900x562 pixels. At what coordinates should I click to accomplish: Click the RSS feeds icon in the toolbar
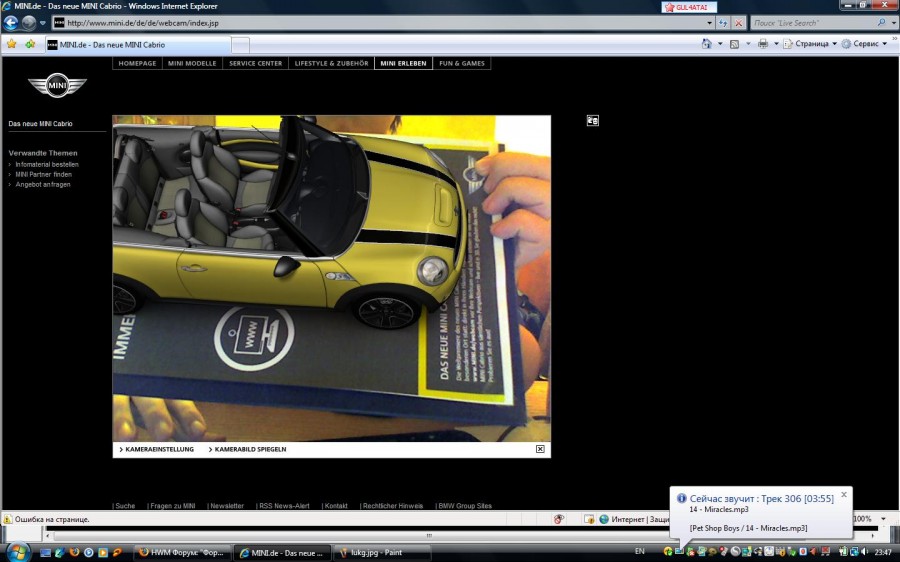click(734, 44)
